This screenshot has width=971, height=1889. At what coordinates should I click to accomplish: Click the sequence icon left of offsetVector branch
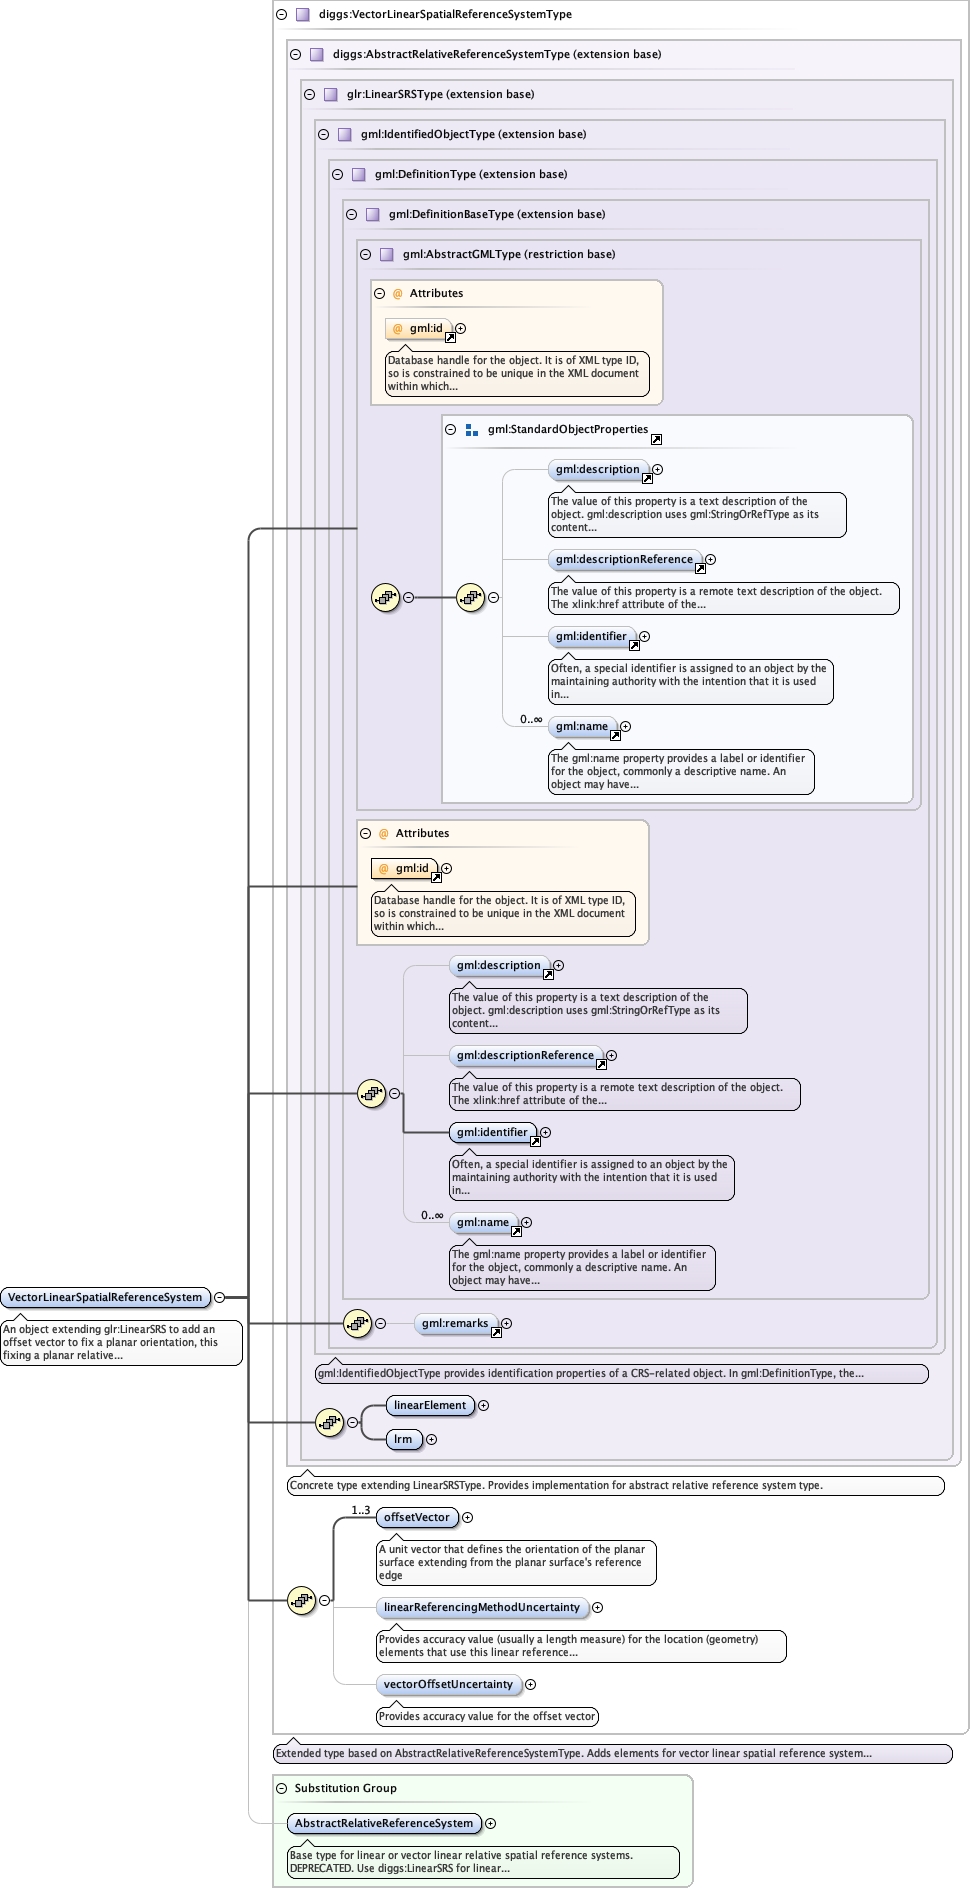[301, 1600]
